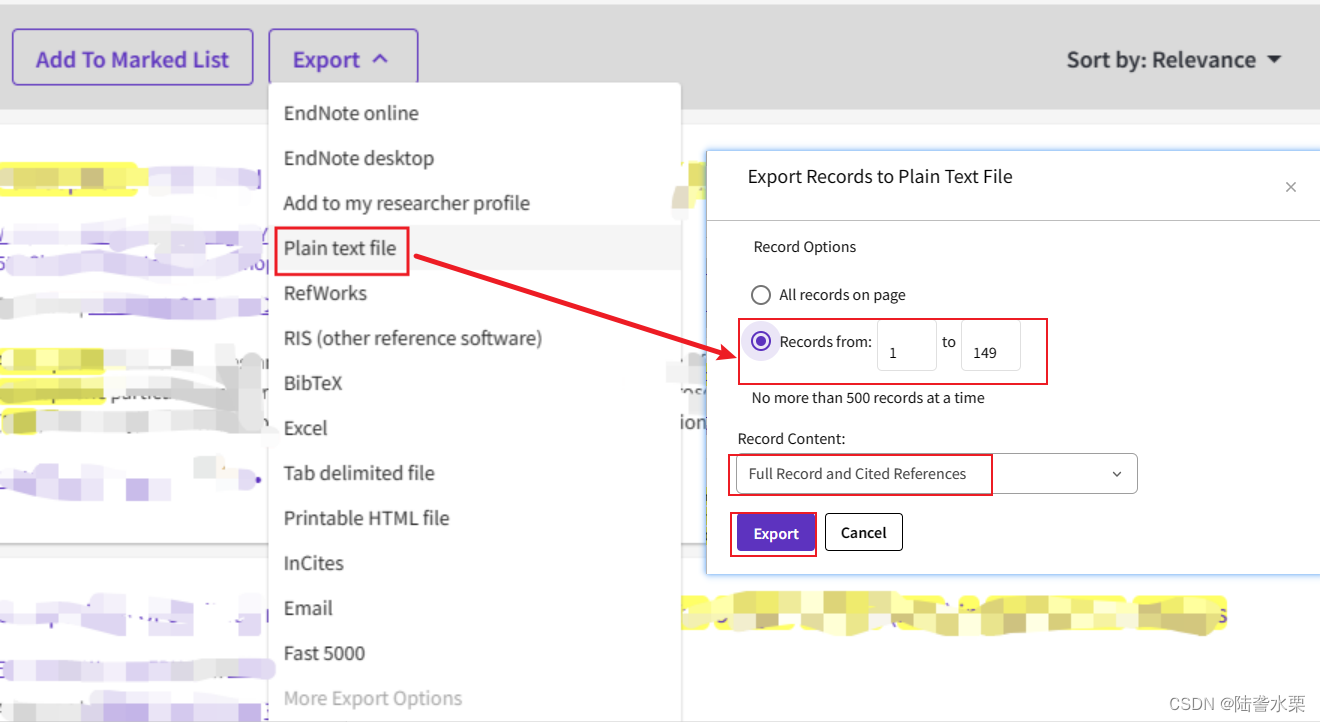Close the Export Records dialog

point(1291,187)
